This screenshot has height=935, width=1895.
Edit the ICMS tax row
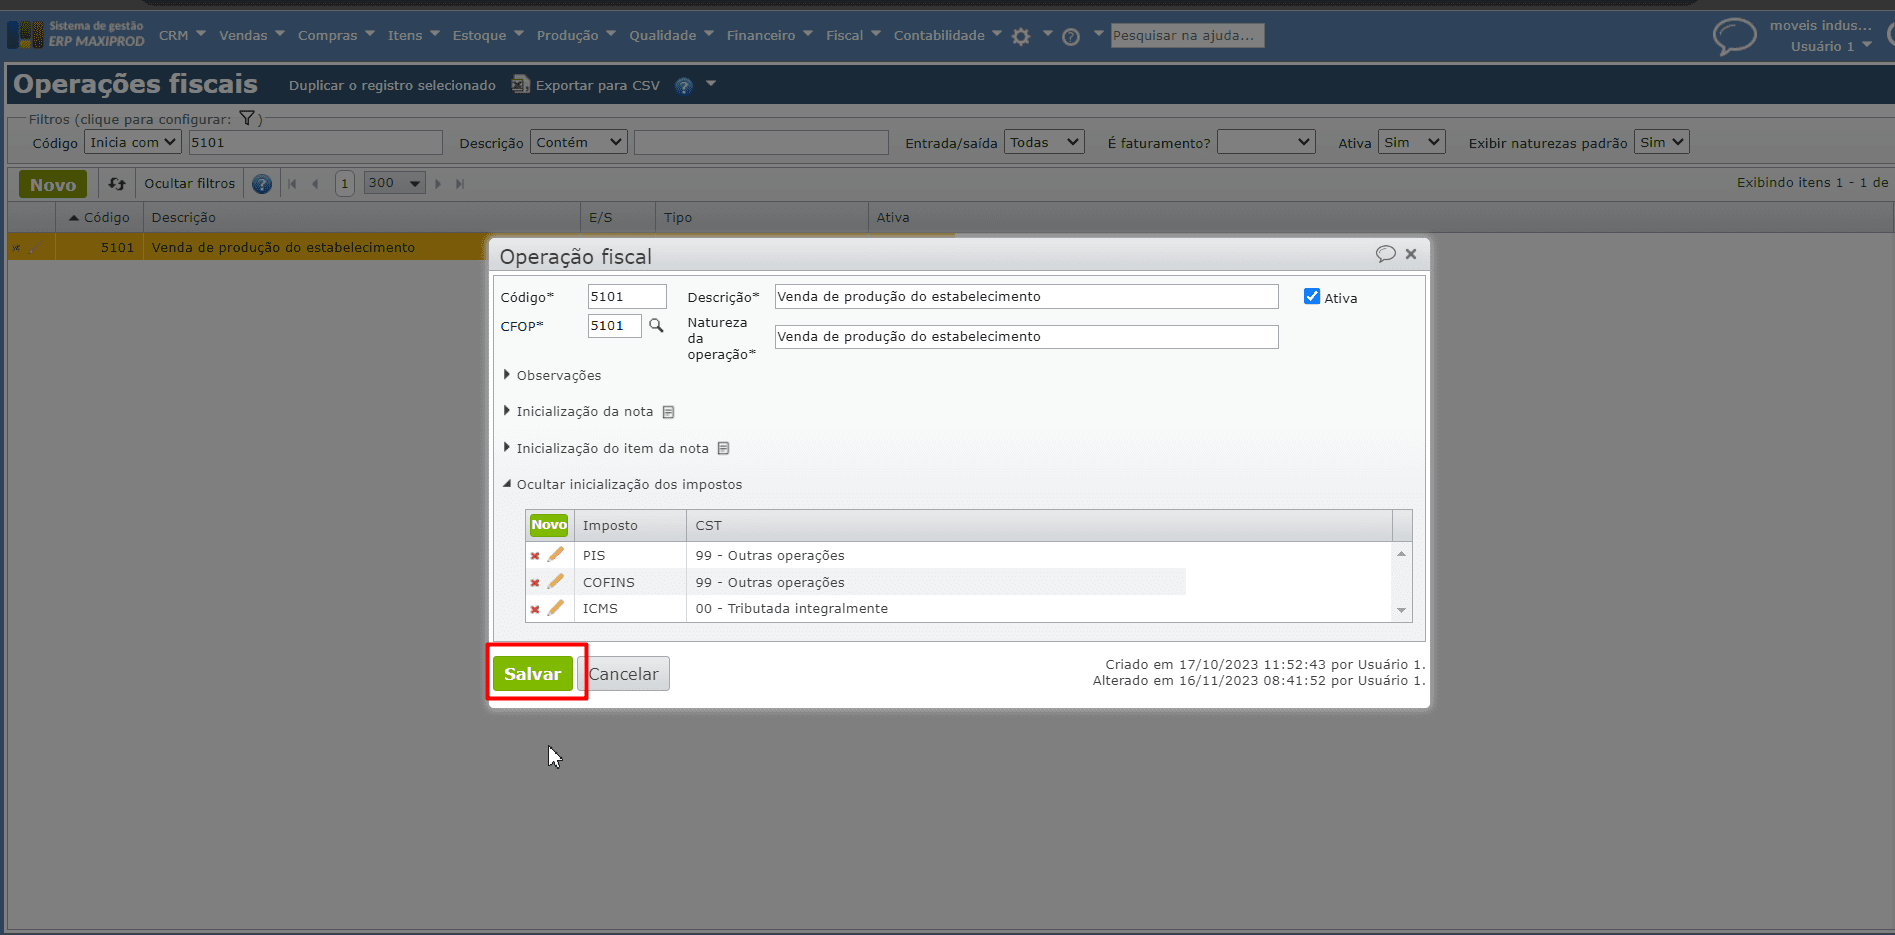point(556,608)
